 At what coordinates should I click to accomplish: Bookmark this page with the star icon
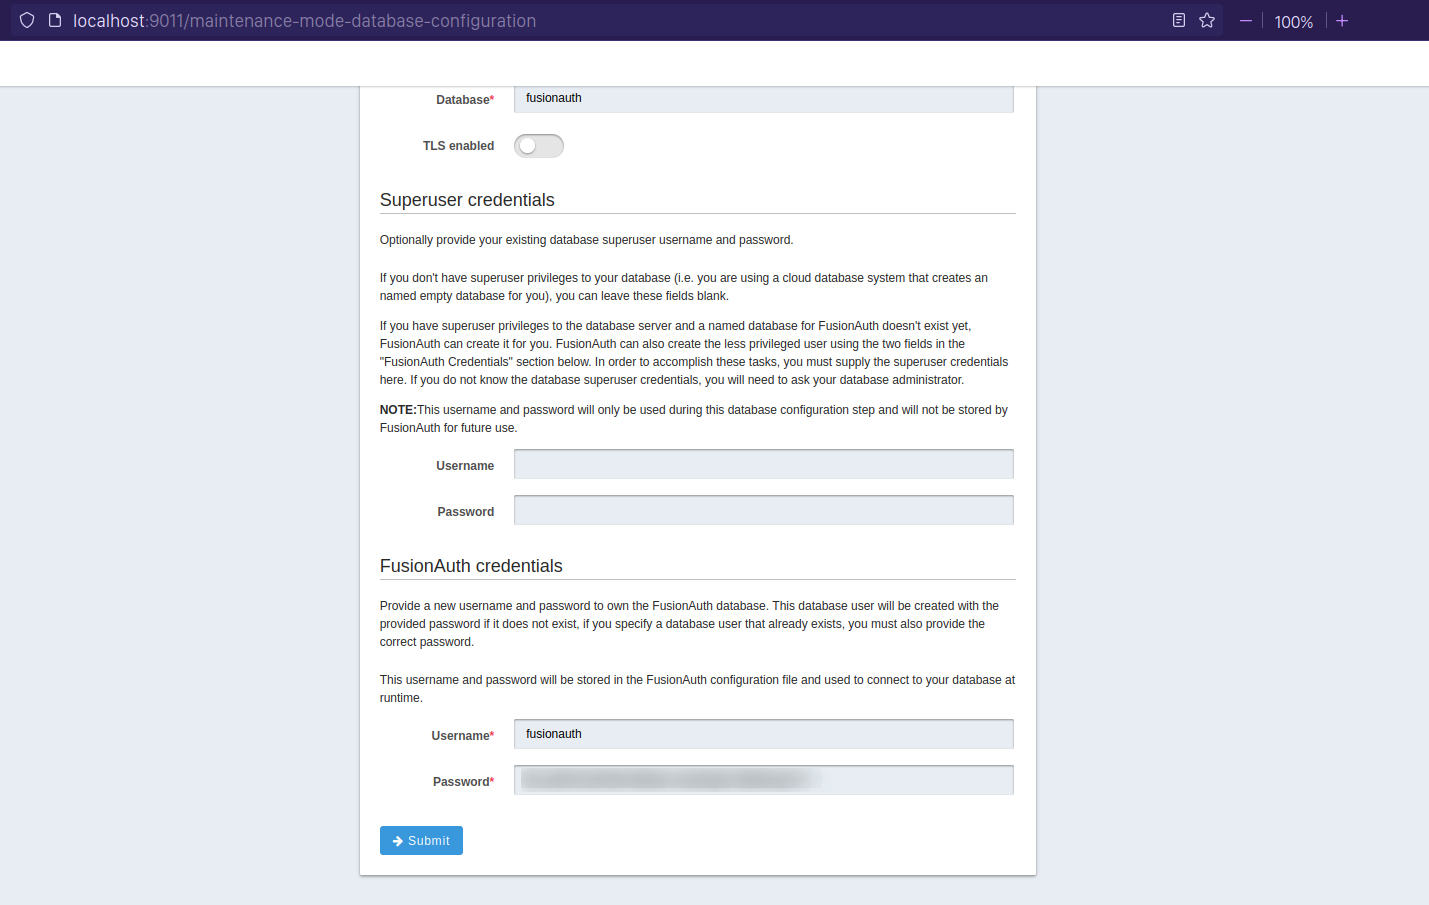coord(1207,20)
